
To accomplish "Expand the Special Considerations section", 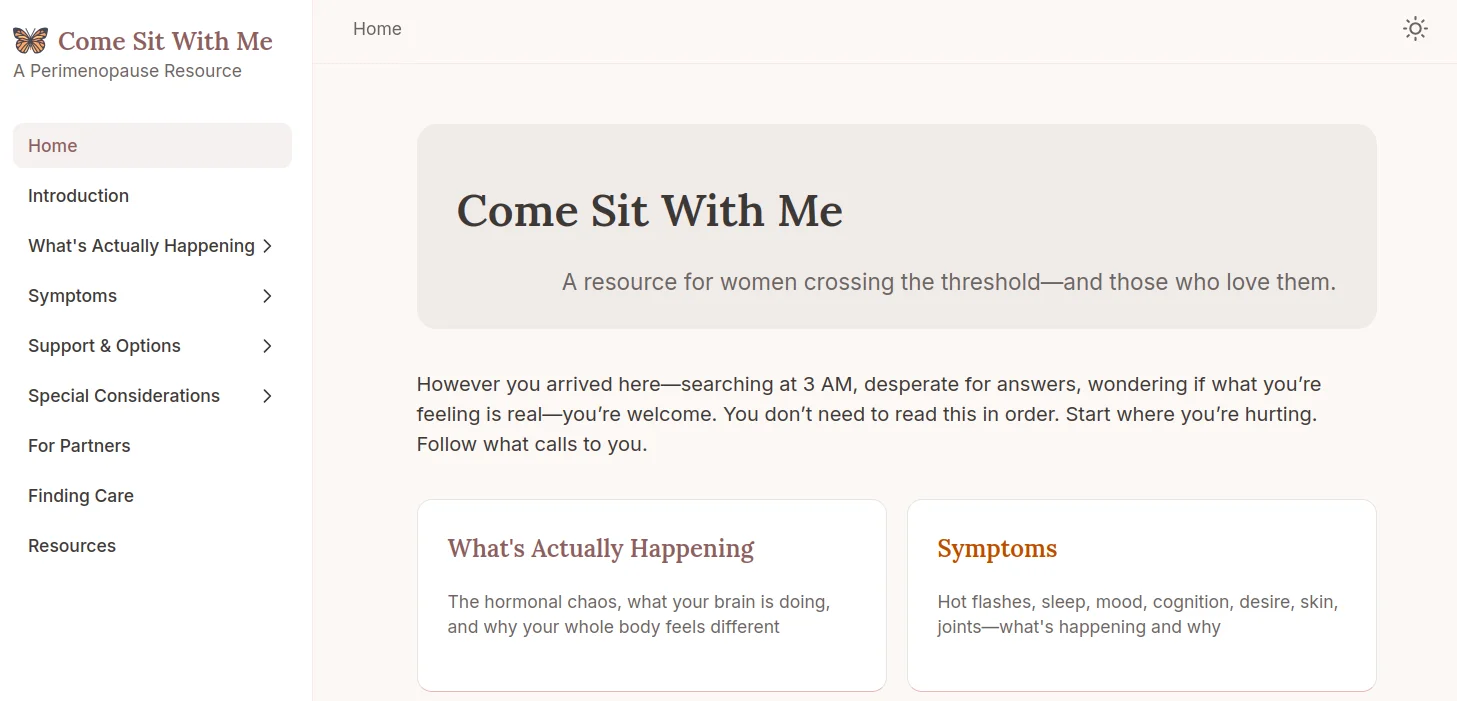I will [266, 395].
